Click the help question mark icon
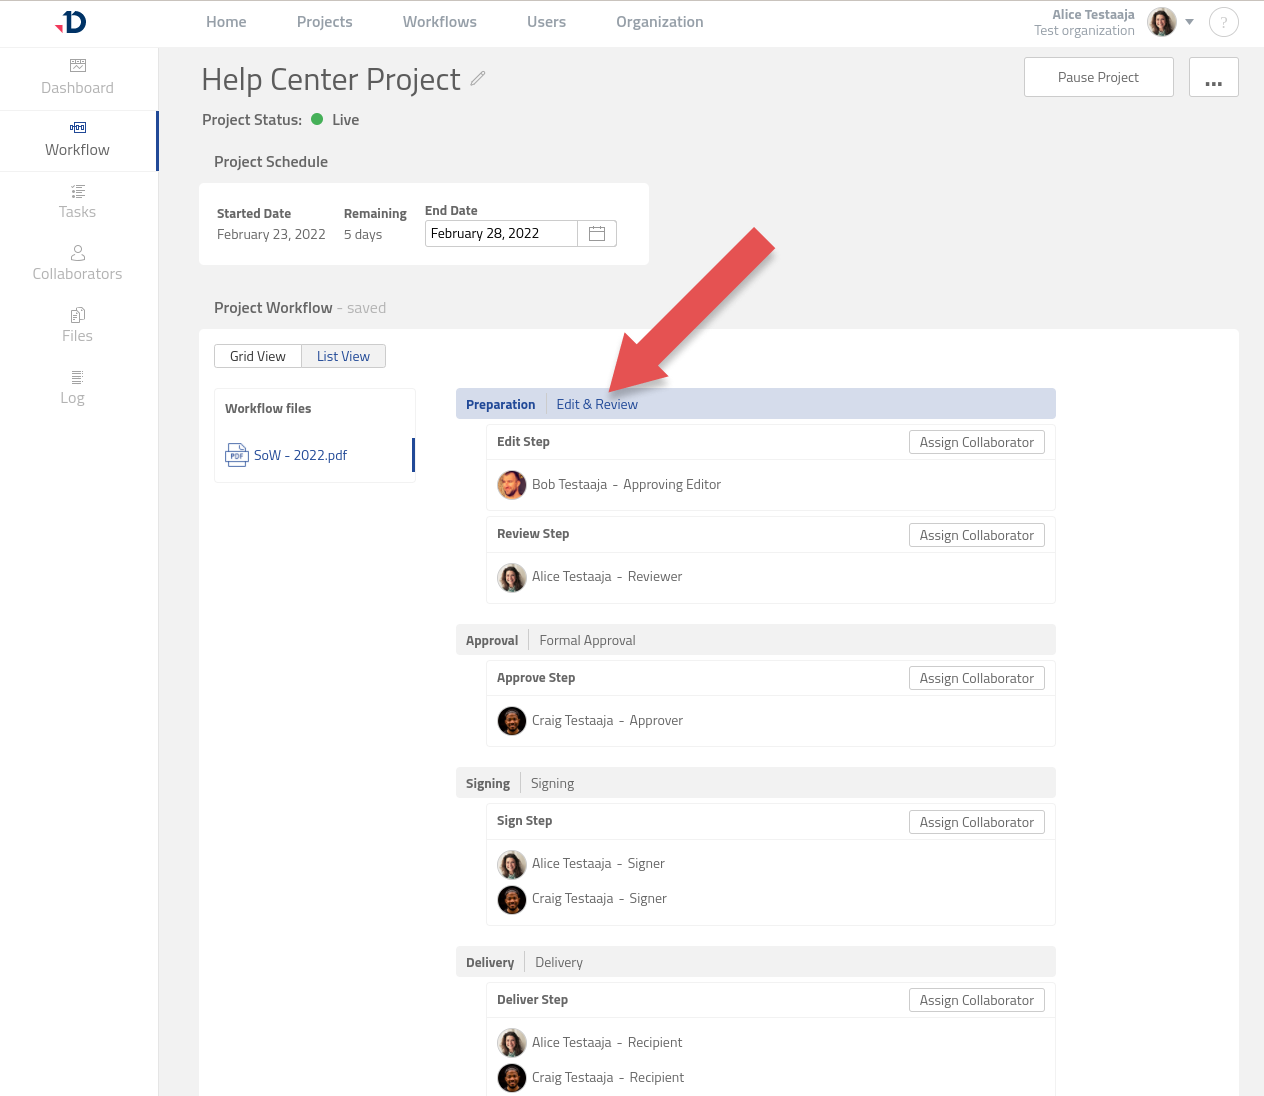Viewport: 1264px width, 1096px height. (1223, 22)
